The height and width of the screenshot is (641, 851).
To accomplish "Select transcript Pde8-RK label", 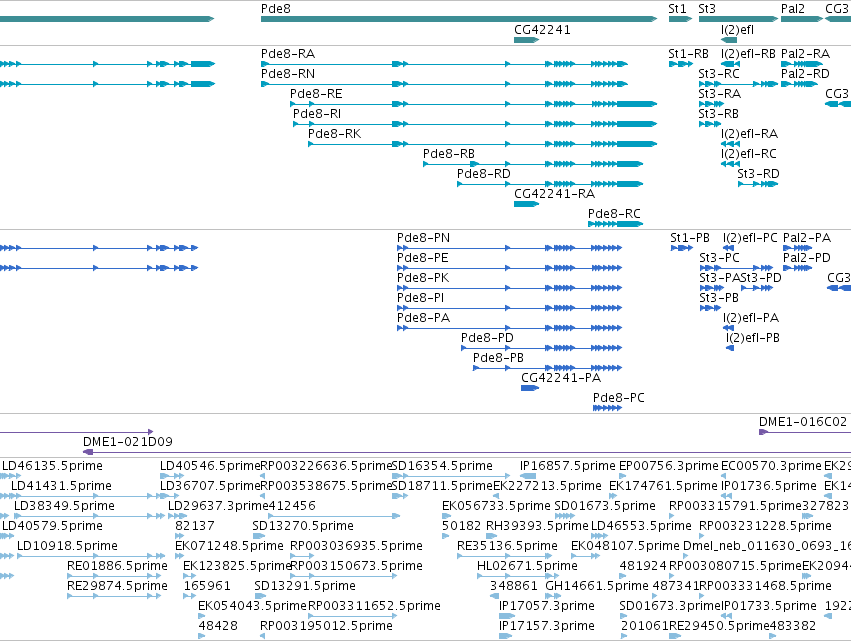I will 335,134.
